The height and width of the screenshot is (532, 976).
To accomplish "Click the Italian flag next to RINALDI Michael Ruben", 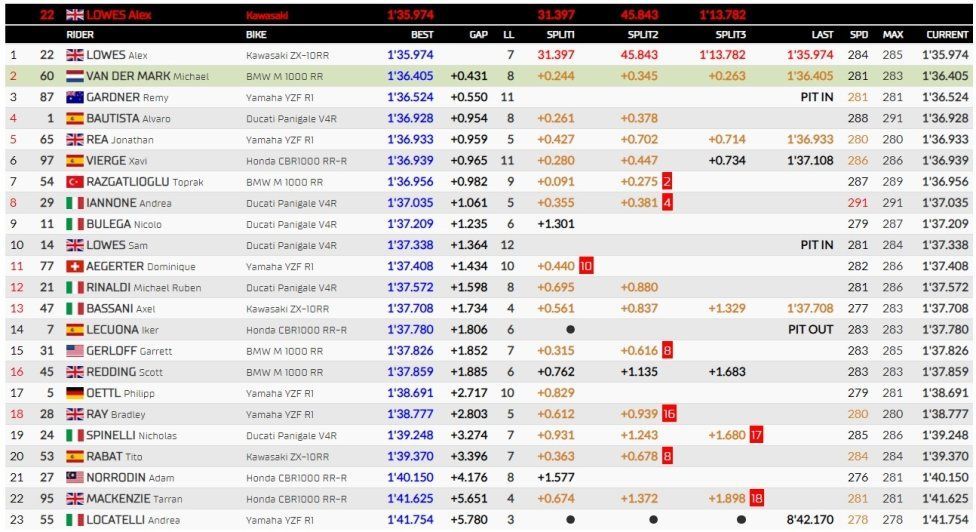I will coord(75,288).
